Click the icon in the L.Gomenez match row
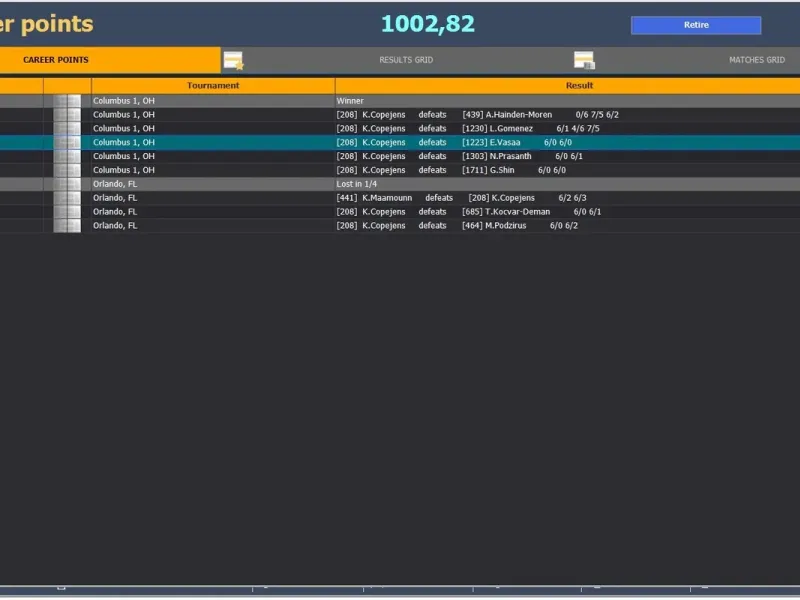 [x=67, y=128]
